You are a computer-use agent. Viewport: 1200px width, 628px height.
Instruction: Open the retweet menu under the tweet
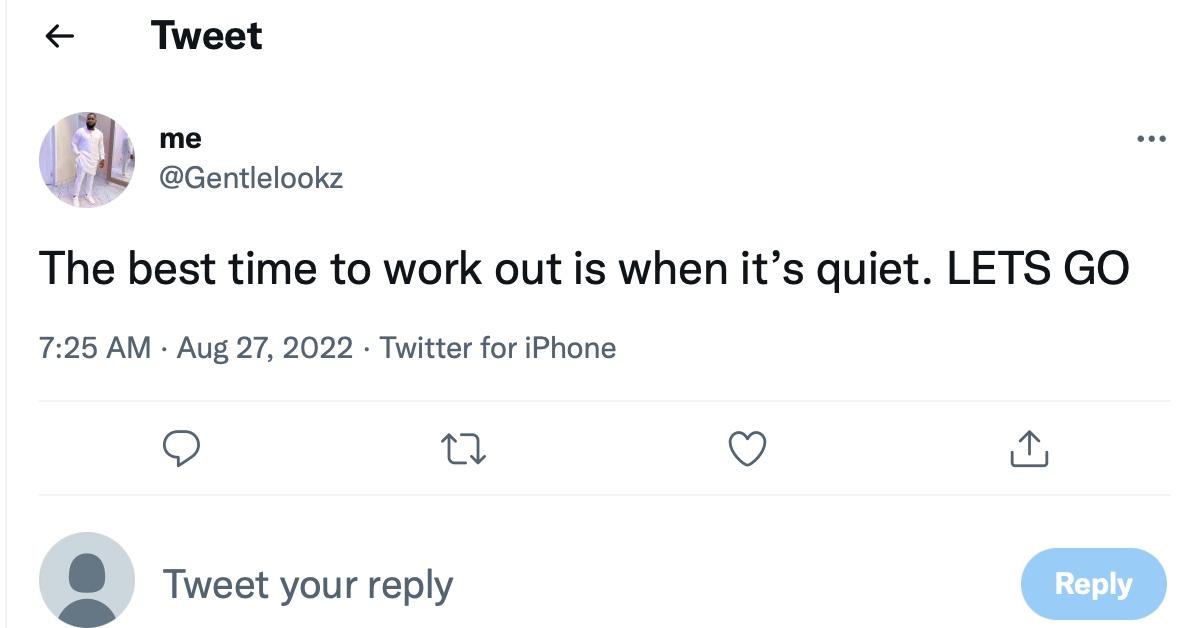465,449
